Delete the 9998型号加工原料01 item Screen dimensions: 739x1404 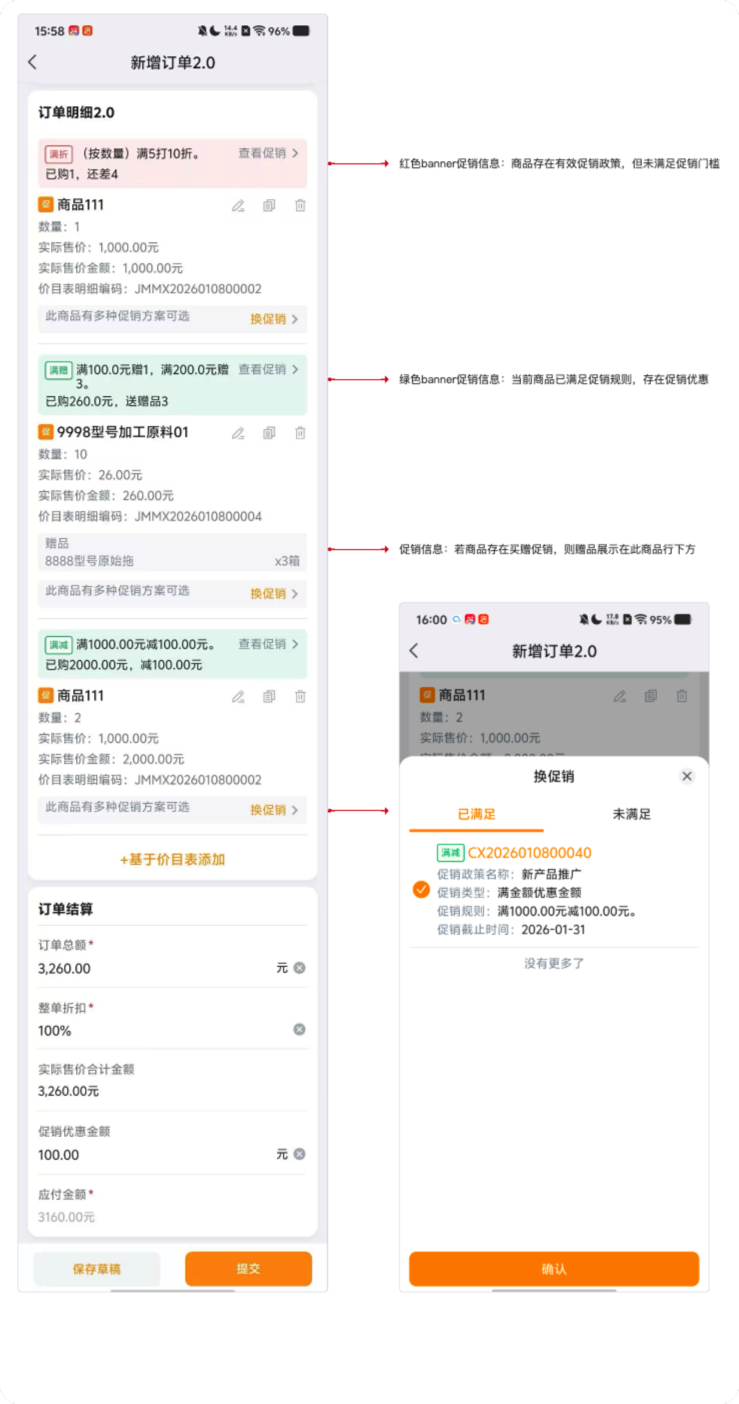click(x=300, y=433)
